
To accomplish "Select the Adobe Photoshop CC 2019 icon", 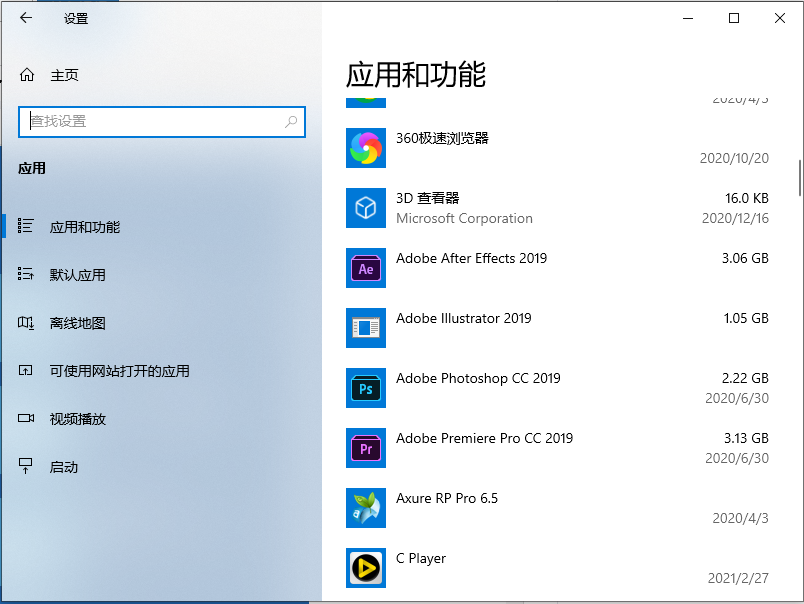I will click(365, 388).
